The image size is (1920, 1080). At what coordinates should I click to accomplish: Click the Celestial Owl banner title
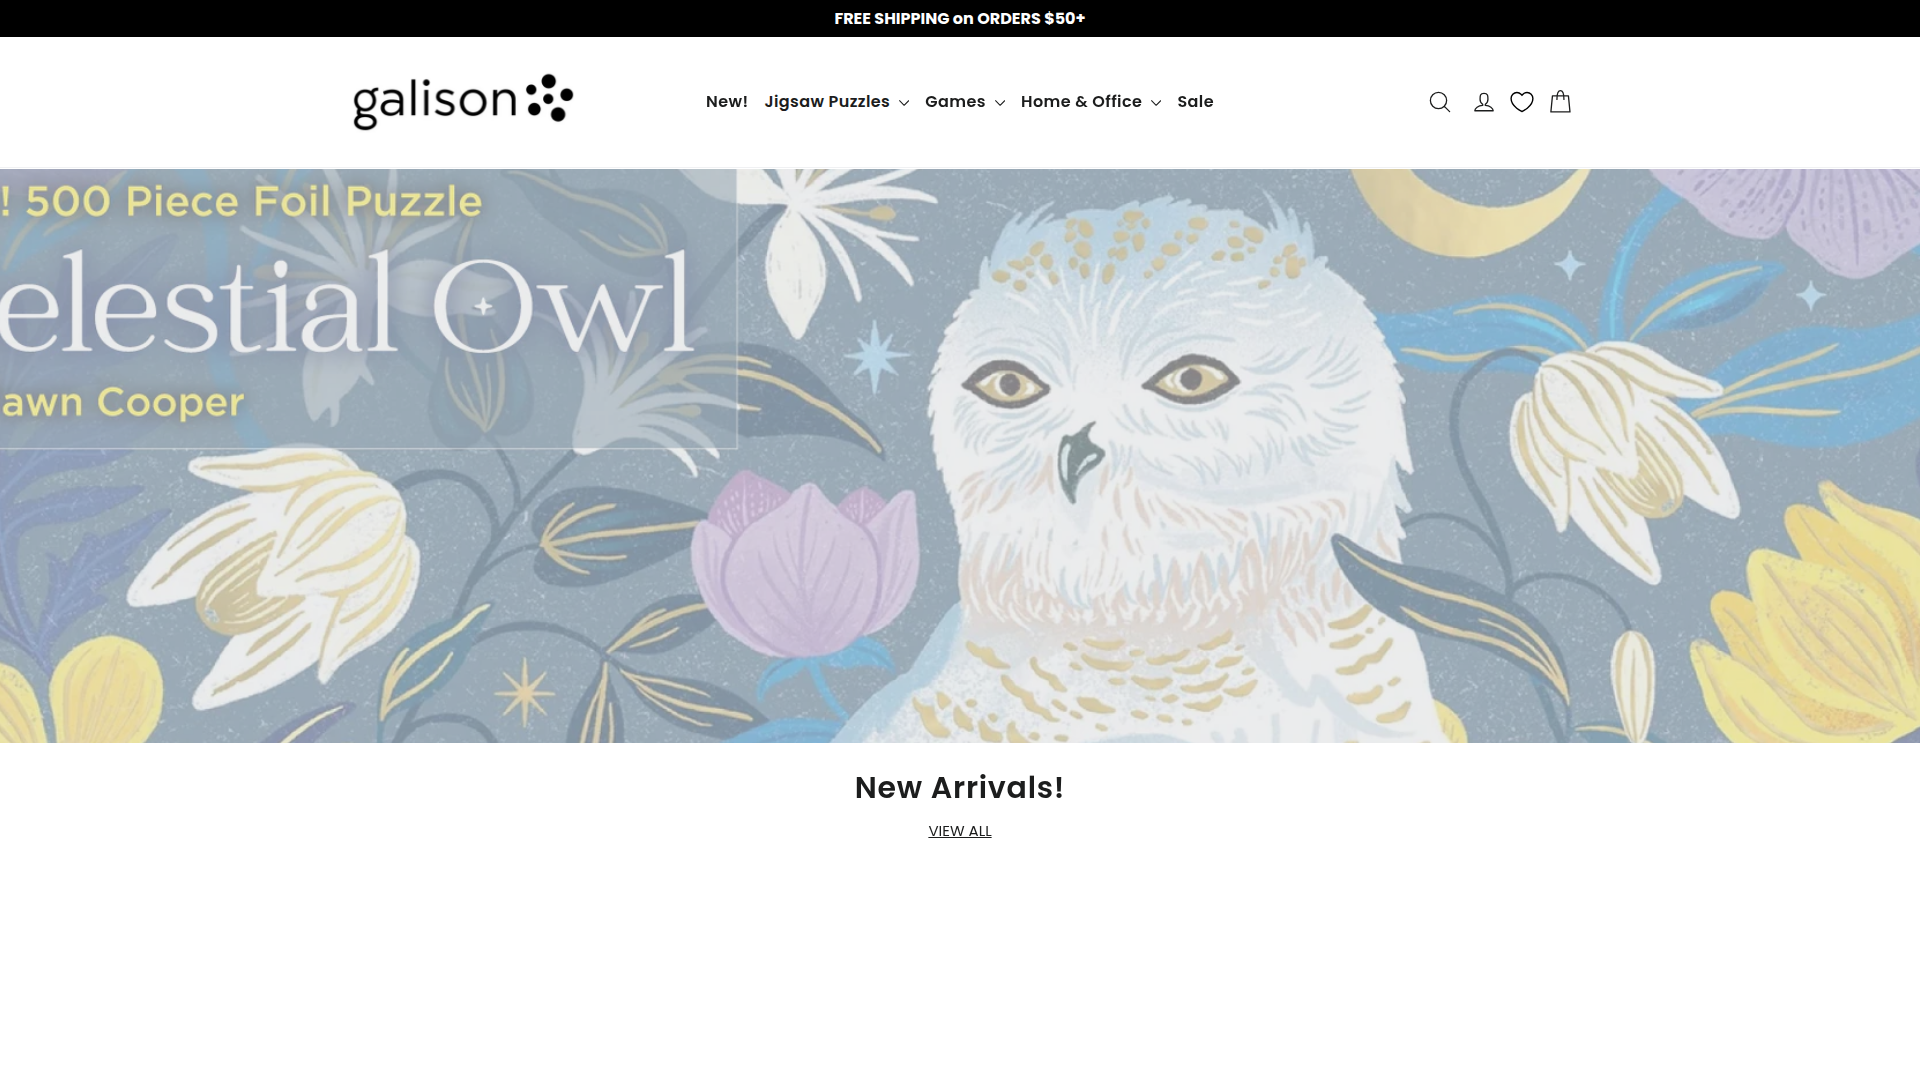346,303
